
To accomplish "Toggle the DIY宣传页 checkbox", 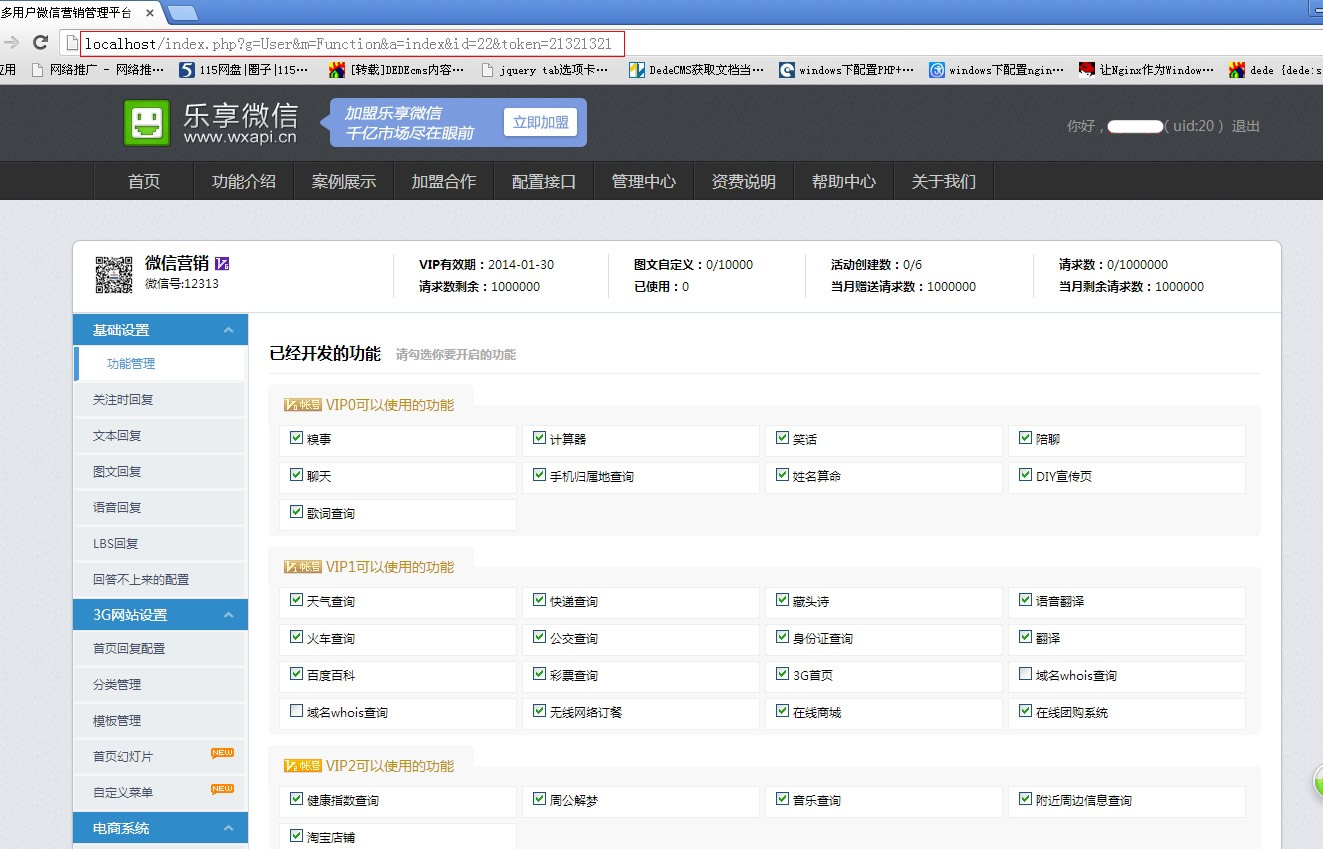I will coord(1026,475).
